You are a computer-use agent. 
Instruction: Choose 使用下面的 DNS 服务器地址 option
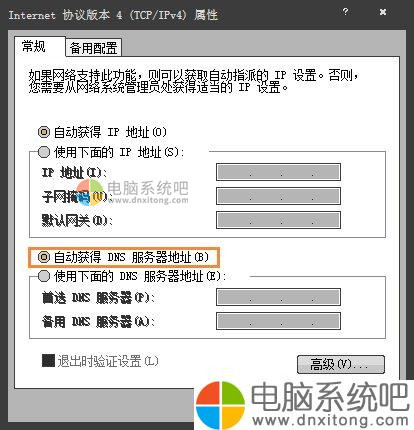tap(44, 276)
